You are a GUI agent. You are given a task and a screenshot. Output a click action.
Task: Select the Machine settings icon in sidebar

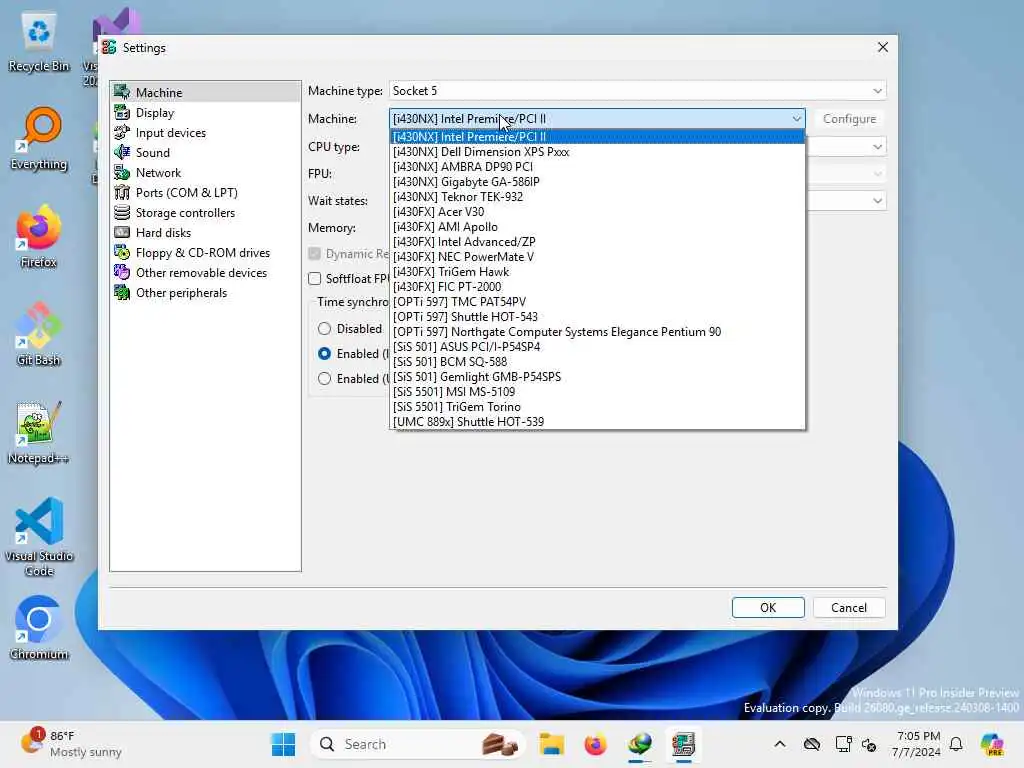[122, 92]
